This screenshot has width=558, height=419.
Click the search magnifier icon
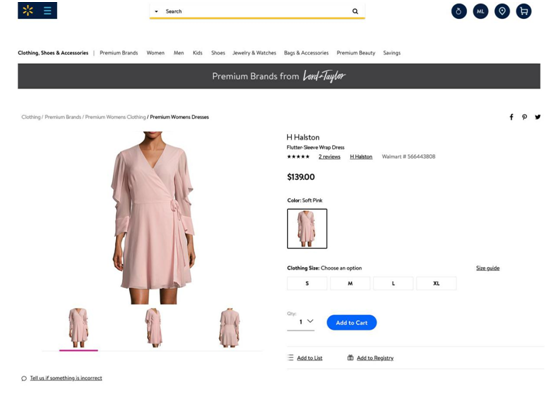pyautogui.click(x=355, y=11)
